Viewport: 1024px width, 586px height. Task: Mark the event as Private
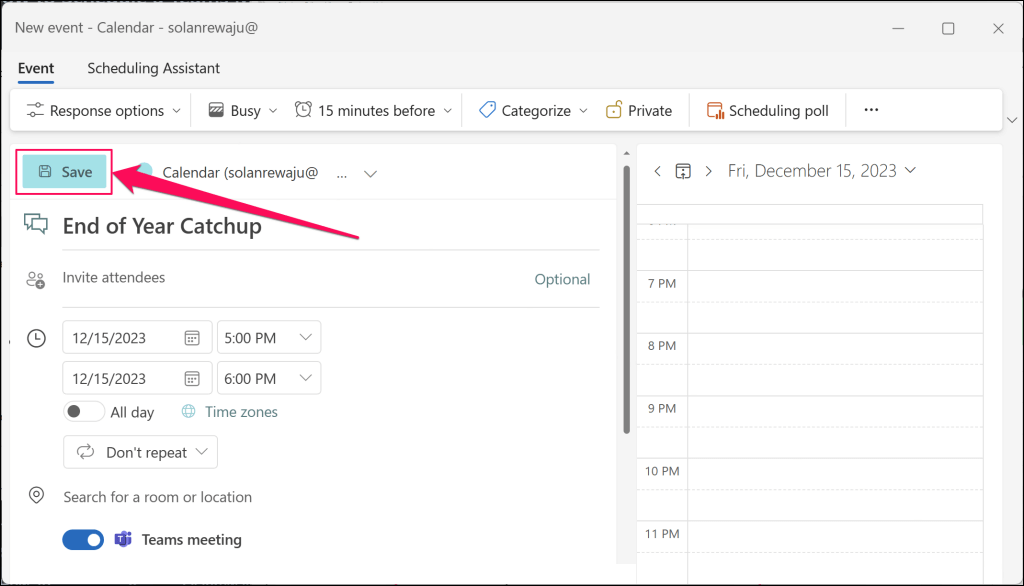point(640,110)
